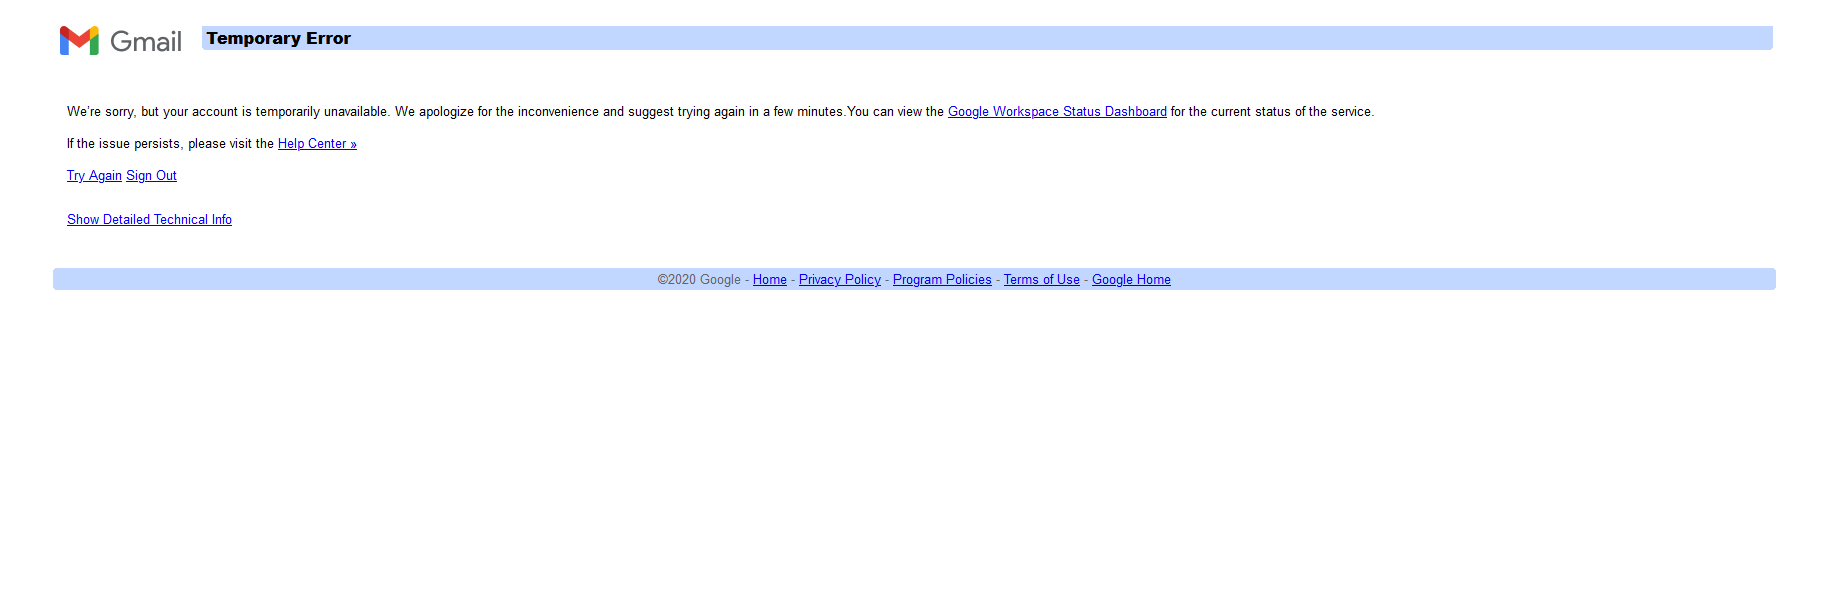
Task: Open the Home footer link
Action: point(770,280)
